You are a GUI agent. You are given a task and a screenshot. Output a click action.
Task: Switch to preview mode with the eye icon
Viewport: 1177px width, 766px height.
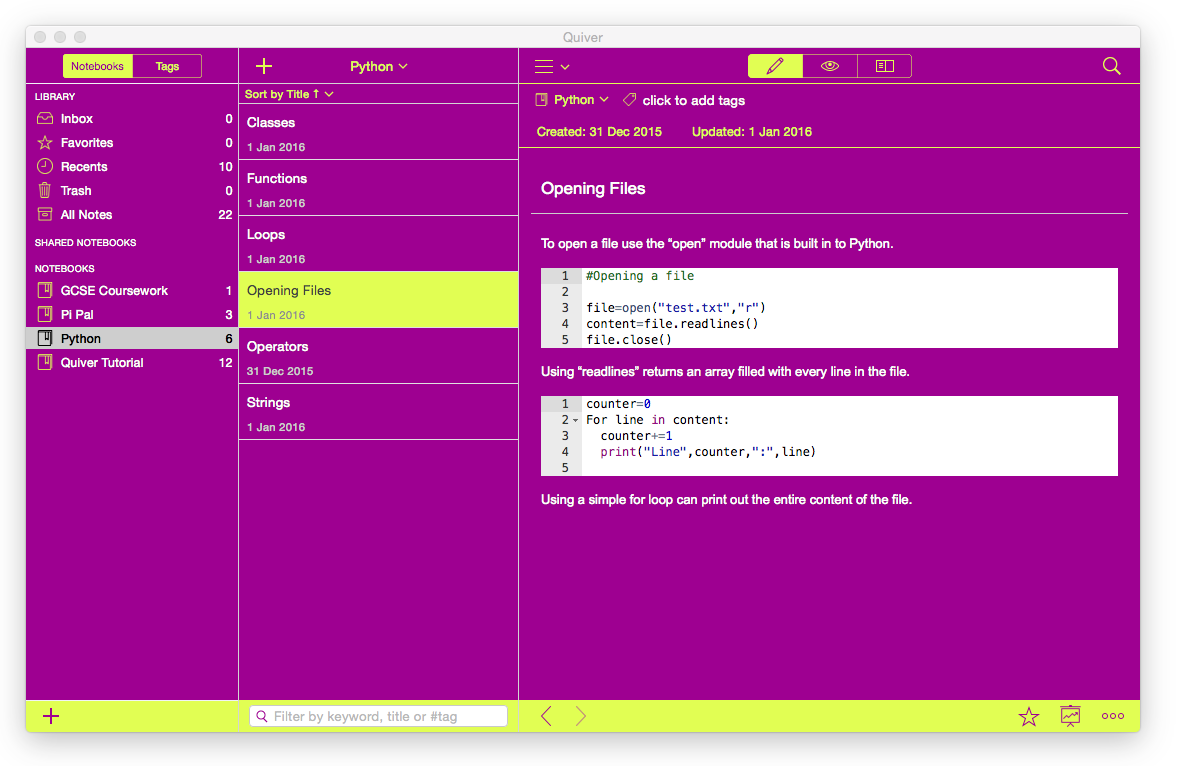tap(829, 66)
